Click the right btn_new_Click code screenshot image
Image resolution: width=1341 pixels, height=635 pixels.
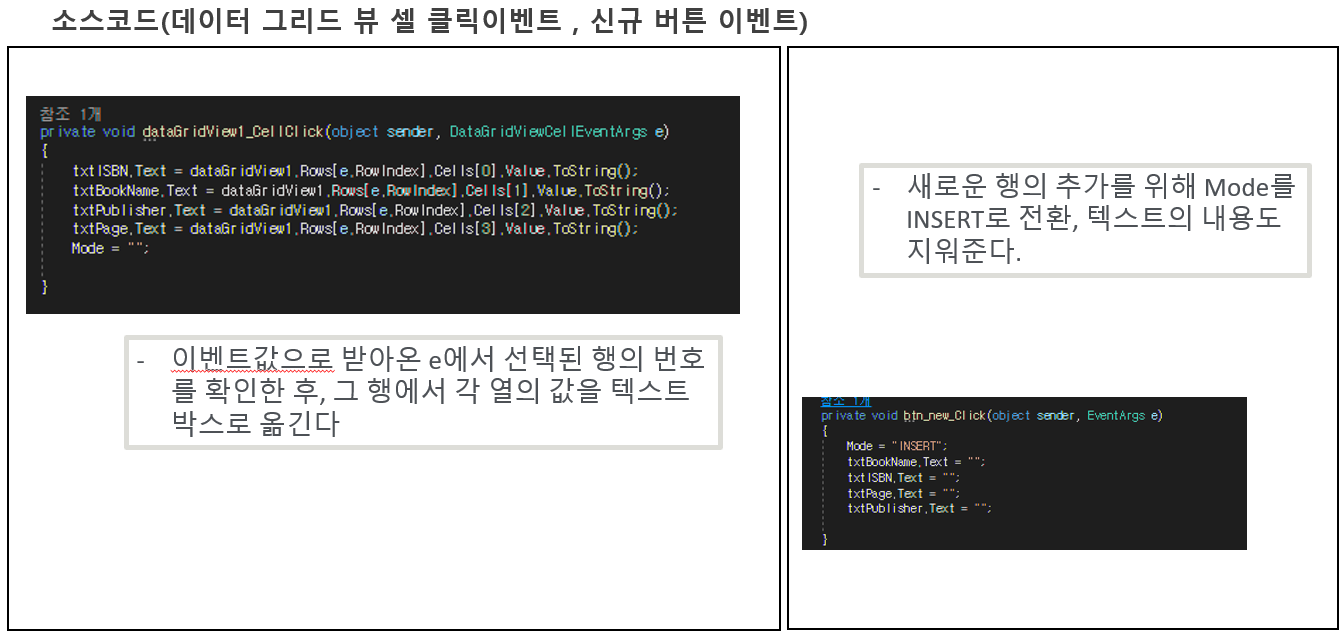[x=1024, y=473]
